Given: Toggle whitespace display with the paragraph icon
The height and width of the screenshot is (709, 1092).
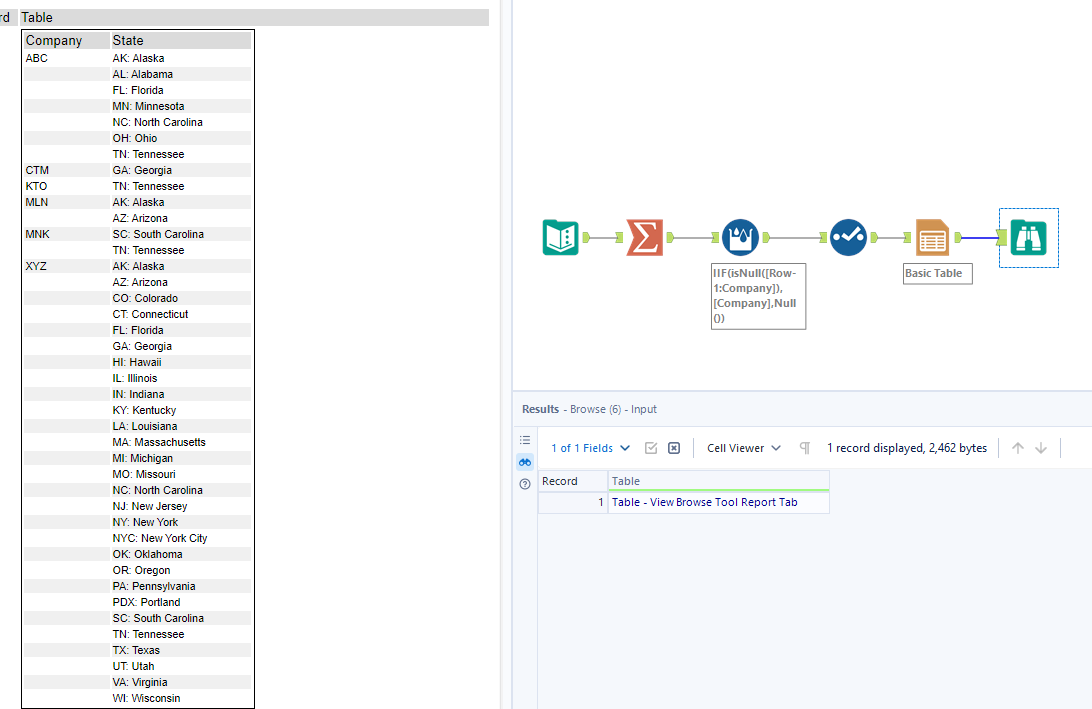Looking at the screenshot, I should click(804, 447).
